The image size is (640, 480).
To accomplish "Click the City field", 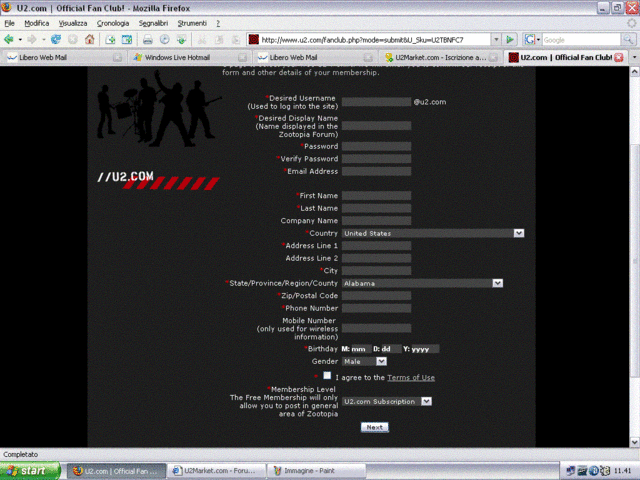I will (x=376, y=271).
